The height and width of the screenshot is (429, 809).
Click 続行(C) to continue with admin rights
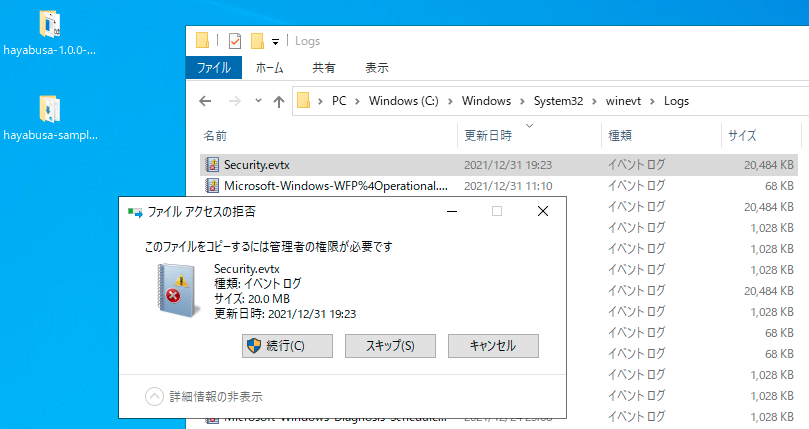[287, 346]
